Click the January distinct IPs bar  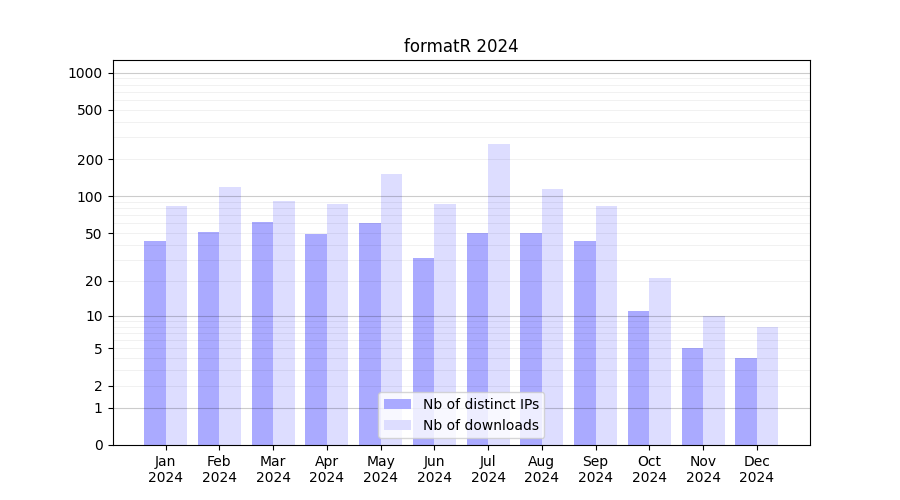coord(155,340)
